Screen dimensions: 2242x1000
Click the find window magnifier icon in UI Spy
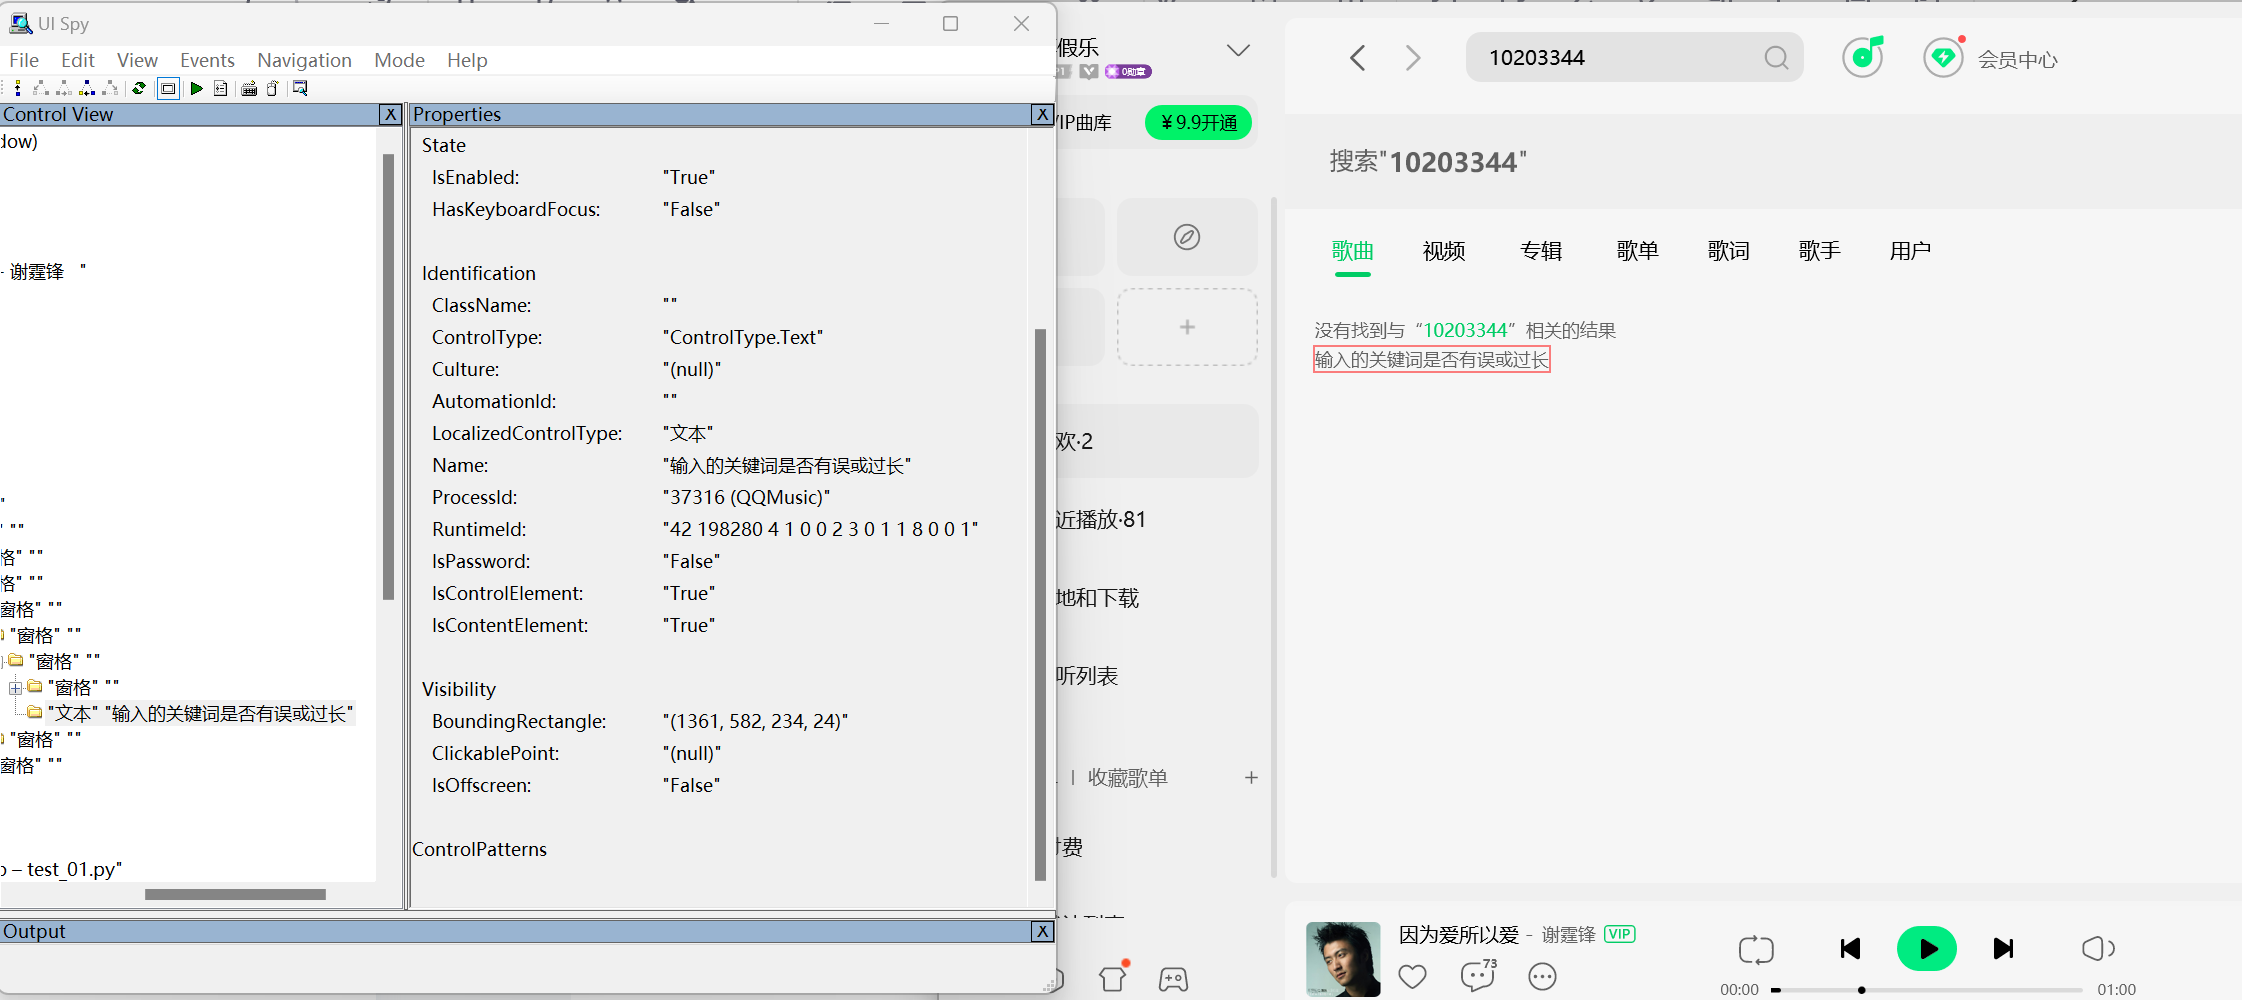pos(299,88)
